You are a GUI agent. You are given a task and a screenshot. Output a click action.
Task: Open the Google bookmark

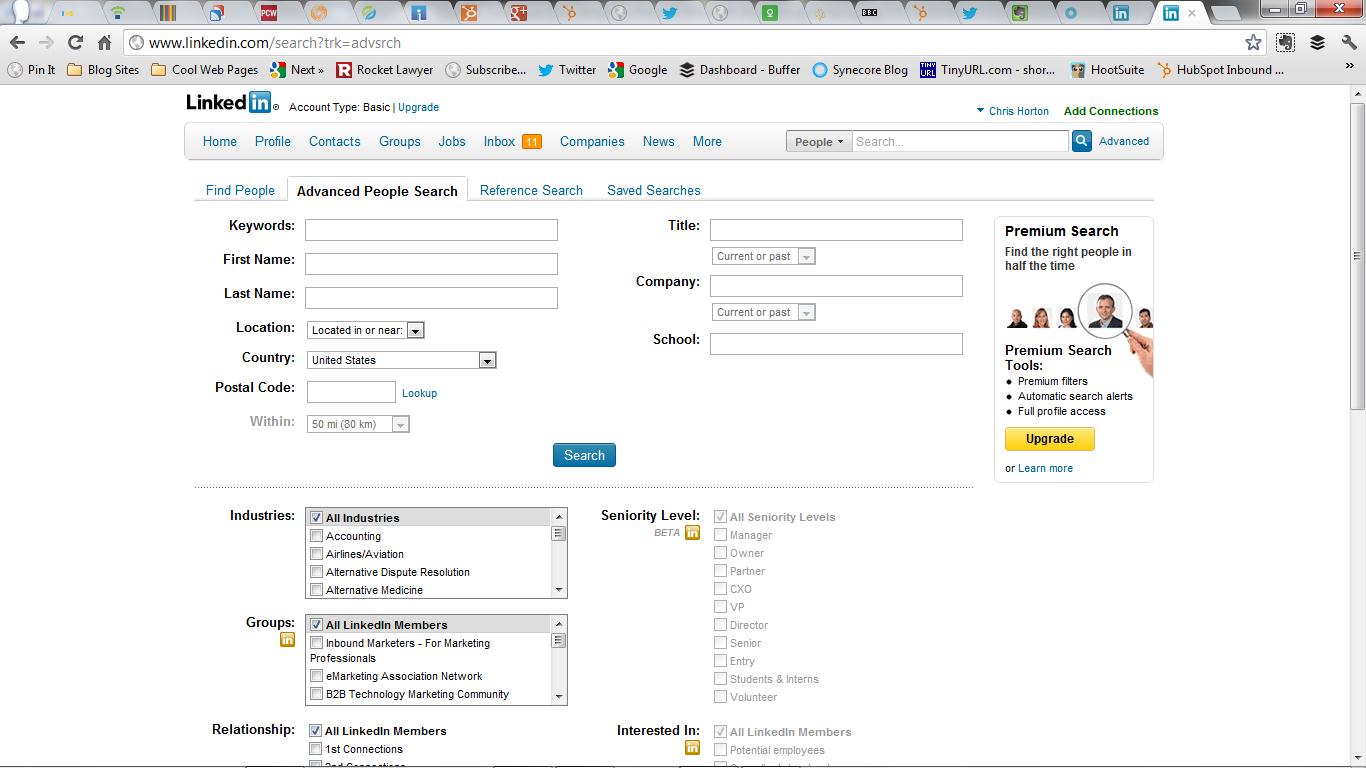pos(637,70)
